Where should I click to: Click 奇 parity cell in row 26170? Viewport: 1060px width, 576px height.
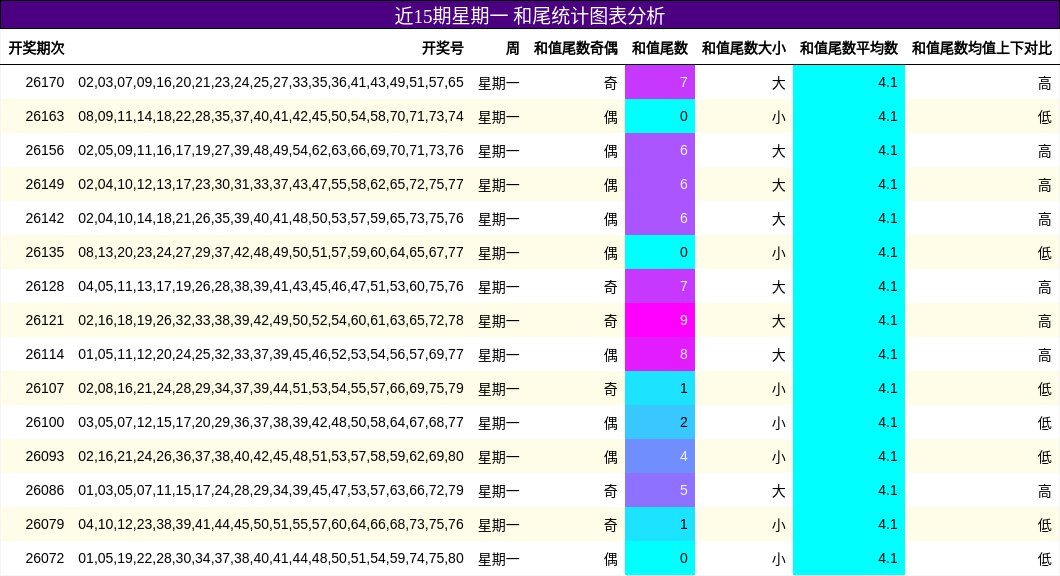tap(610, 82)
